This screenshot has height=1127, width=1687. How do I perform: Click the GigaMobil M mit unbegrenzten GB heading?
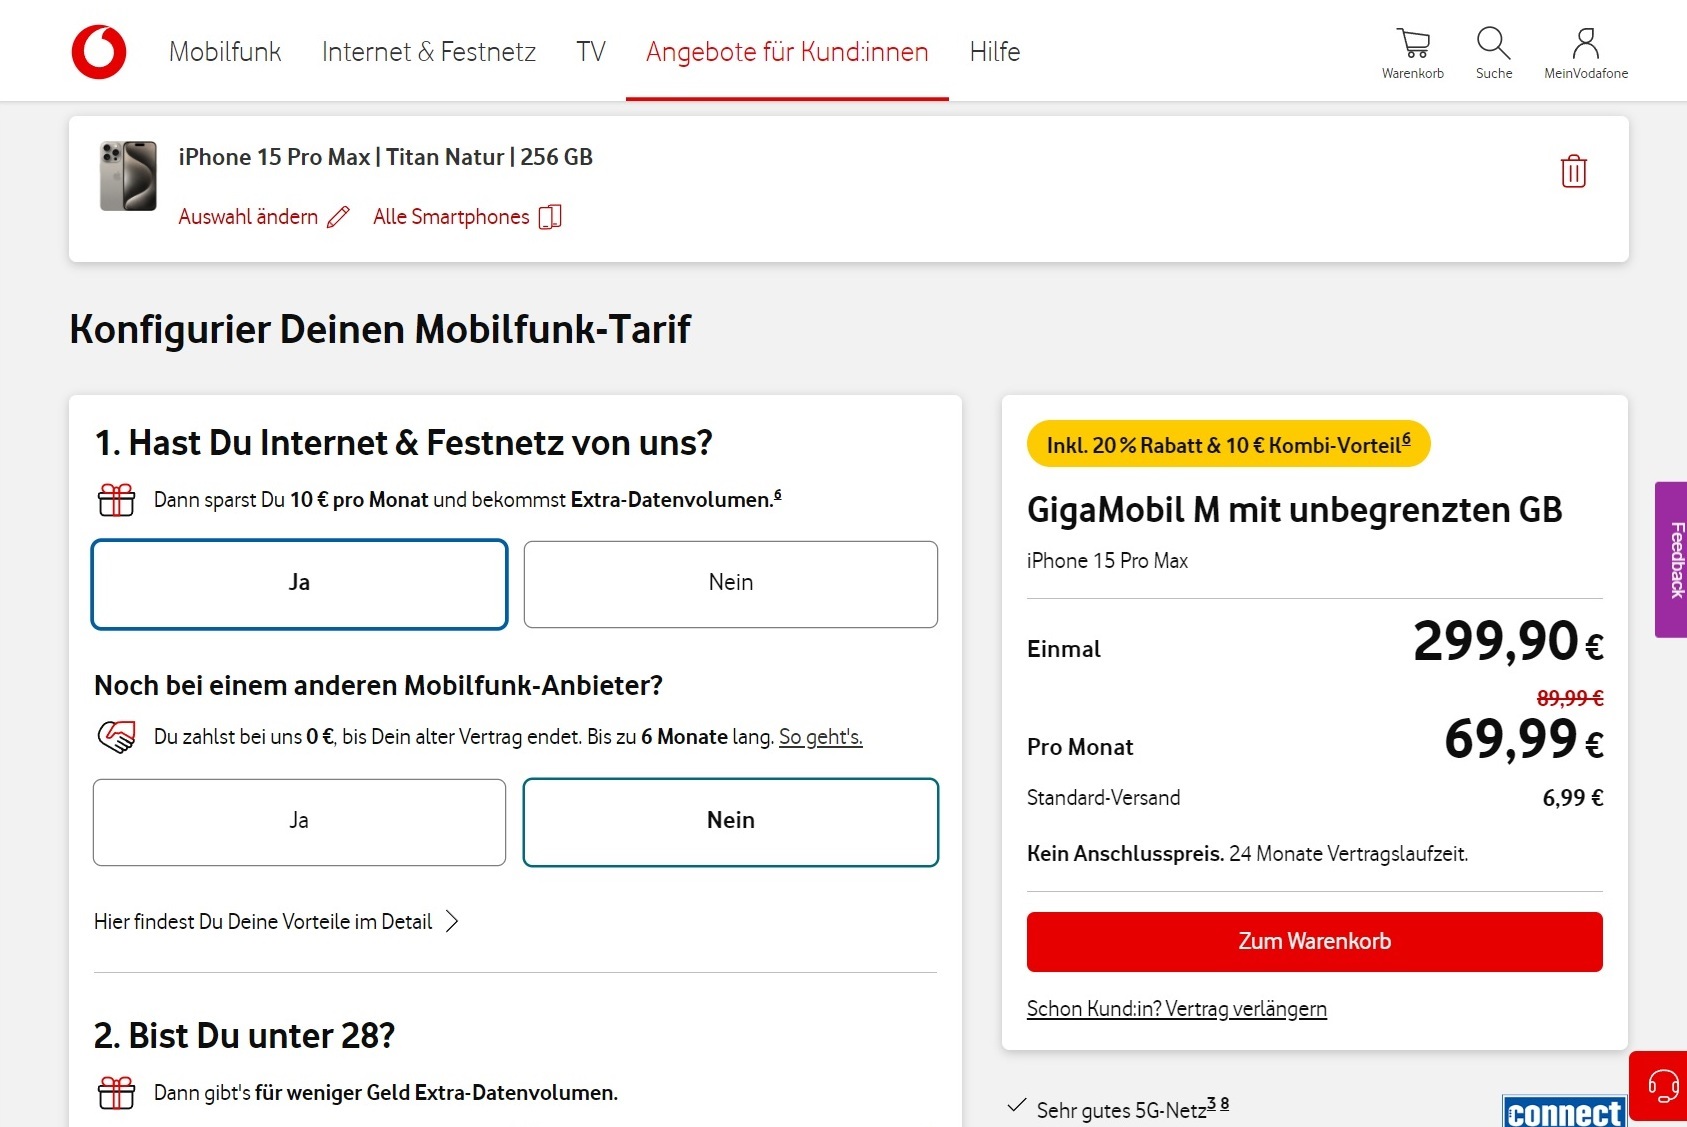pyautogui.click(x=1295, y=510)
